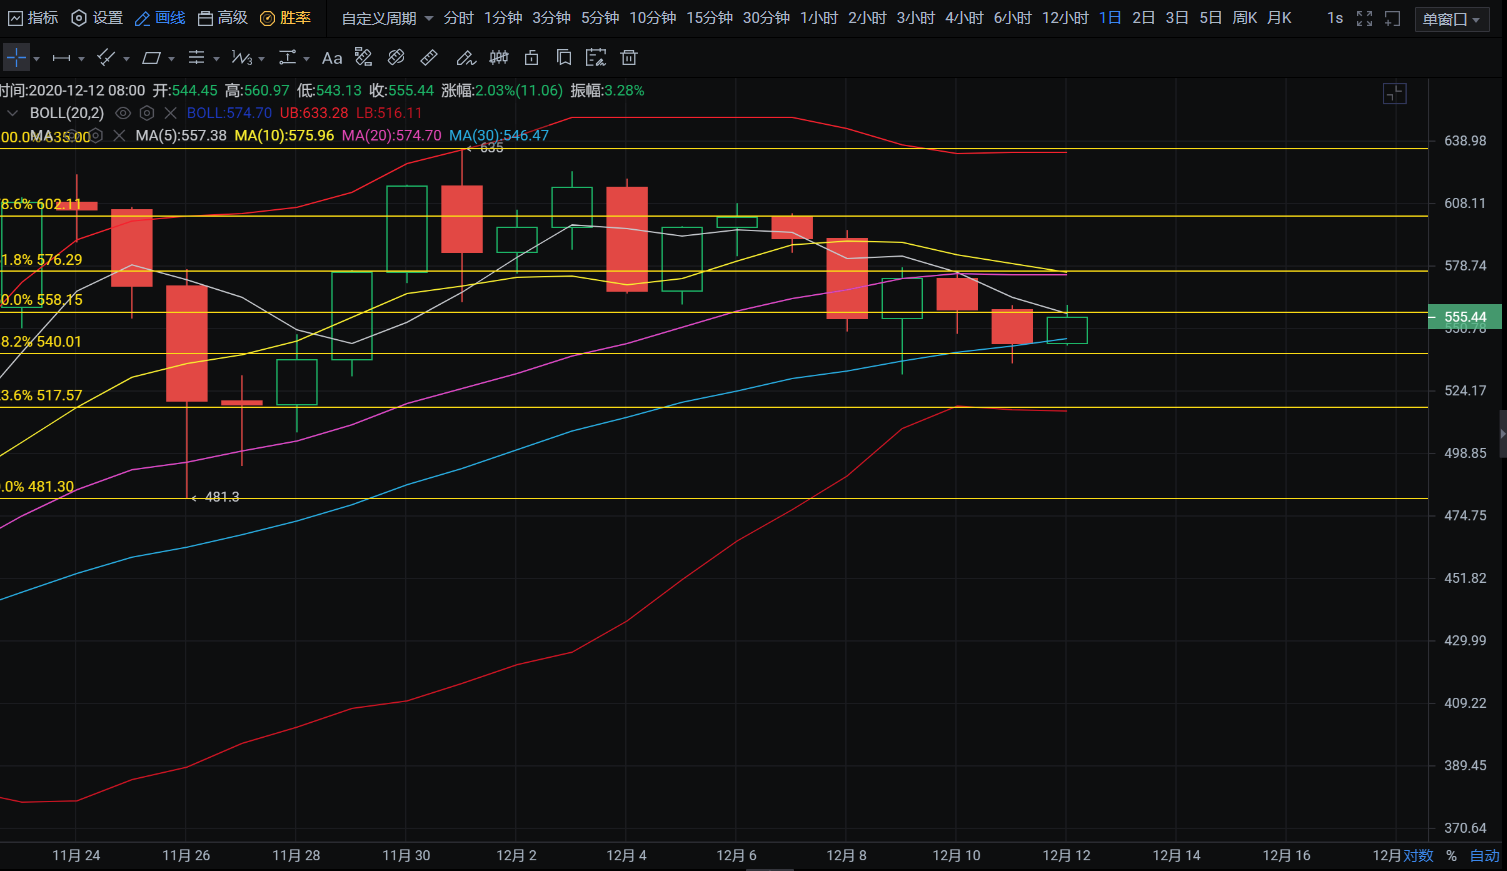Pick the ruler measurement tool

429,58
